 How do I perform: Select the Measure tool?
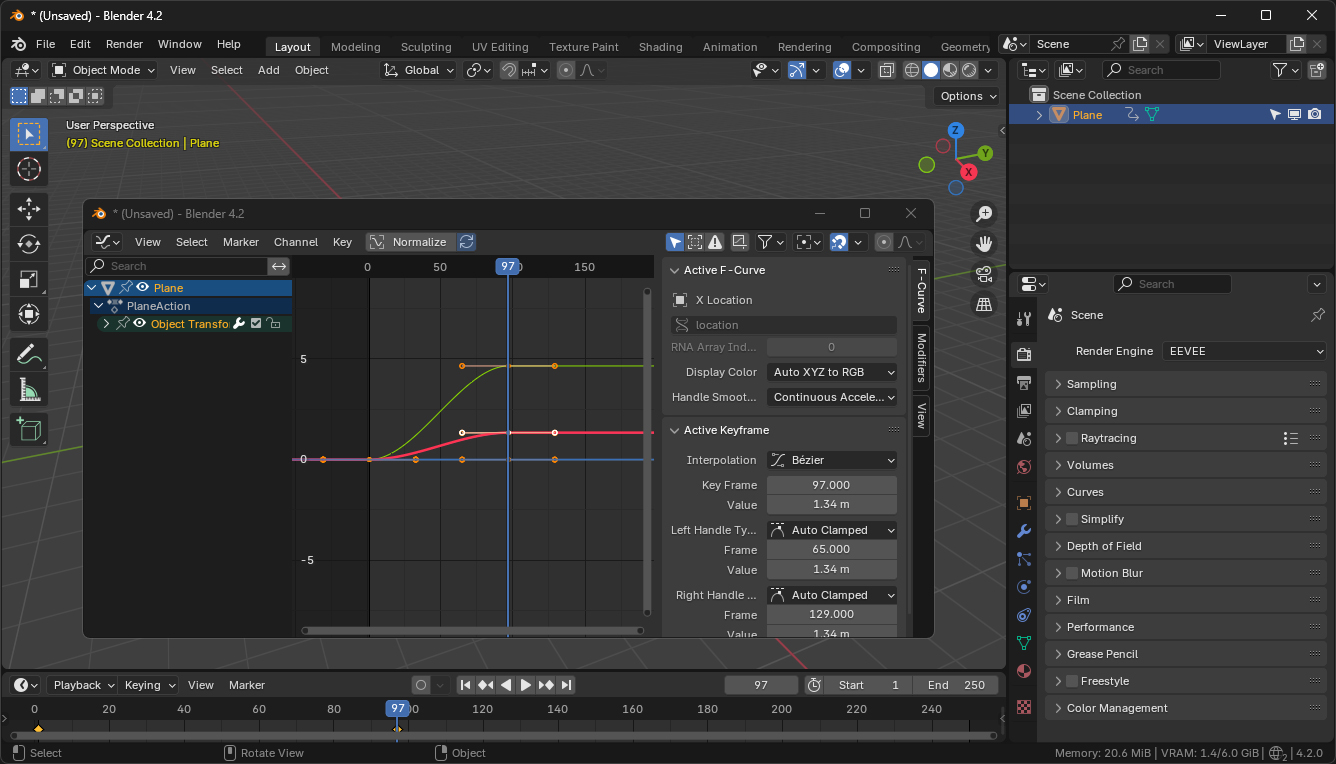tap(29, 390)
